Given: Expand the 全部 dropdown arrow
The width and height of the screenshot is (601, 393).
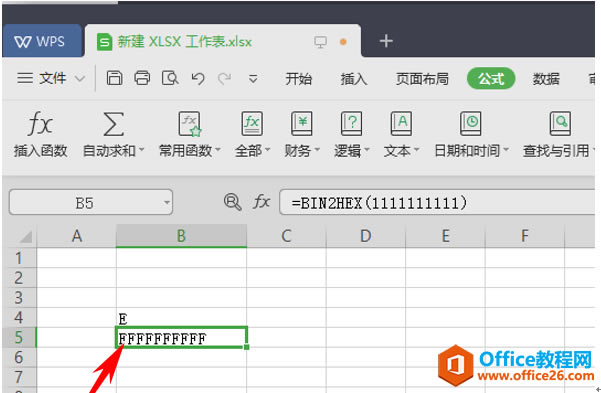Looking at the screenshot, I should 268,150.
